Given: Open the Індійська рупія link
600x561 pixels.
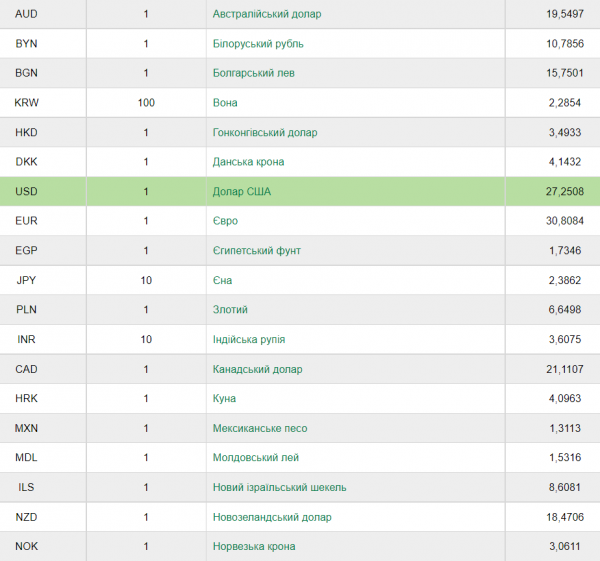Looking at the screenshot, I should (249, 339).
